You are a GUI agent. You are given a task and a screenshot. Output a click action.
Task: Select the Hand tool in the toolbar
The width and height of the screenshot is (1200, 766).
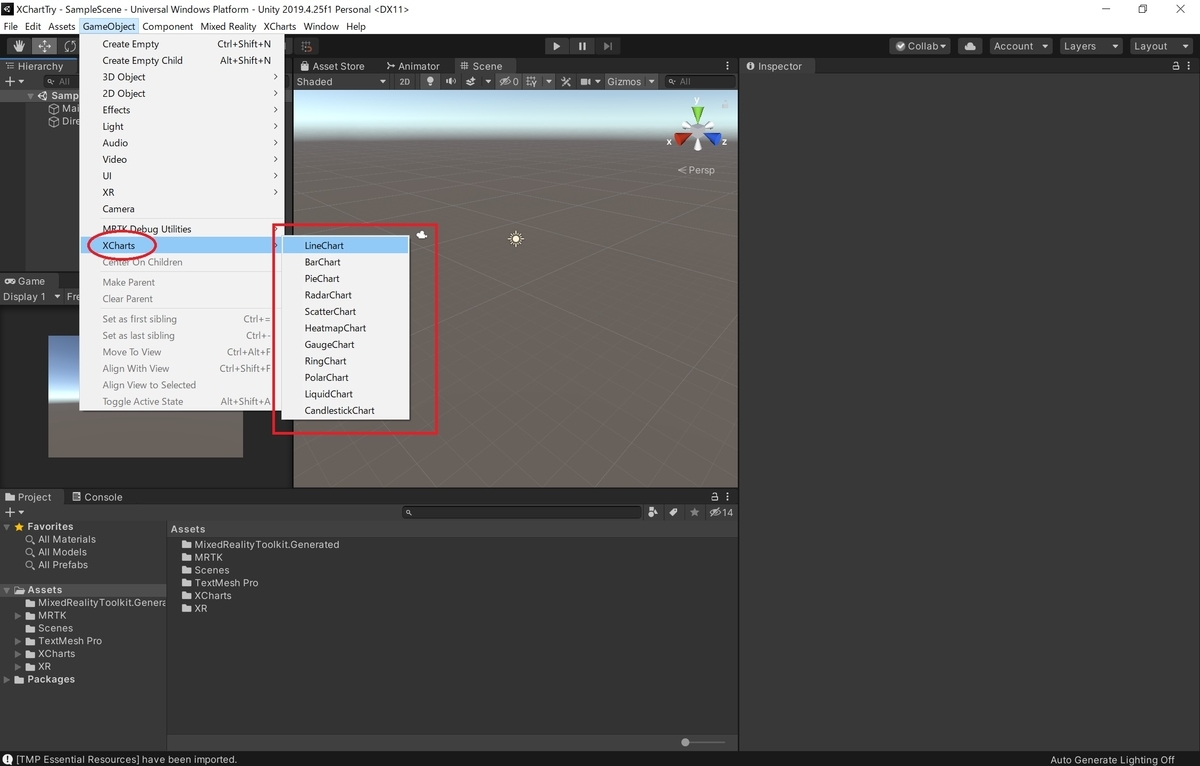[17, 46]
